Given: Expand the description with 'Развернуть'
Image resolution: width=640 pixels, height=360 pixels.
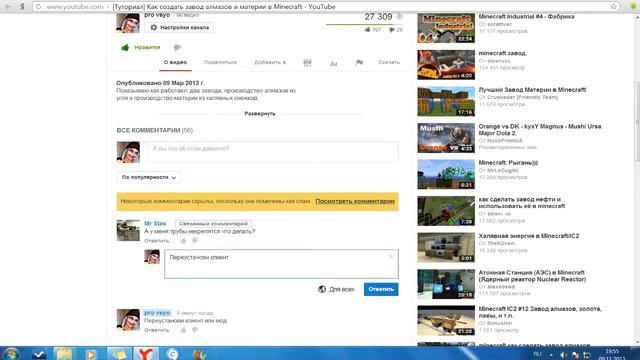Looking at the screenshot, I should (x=260, y=113).
